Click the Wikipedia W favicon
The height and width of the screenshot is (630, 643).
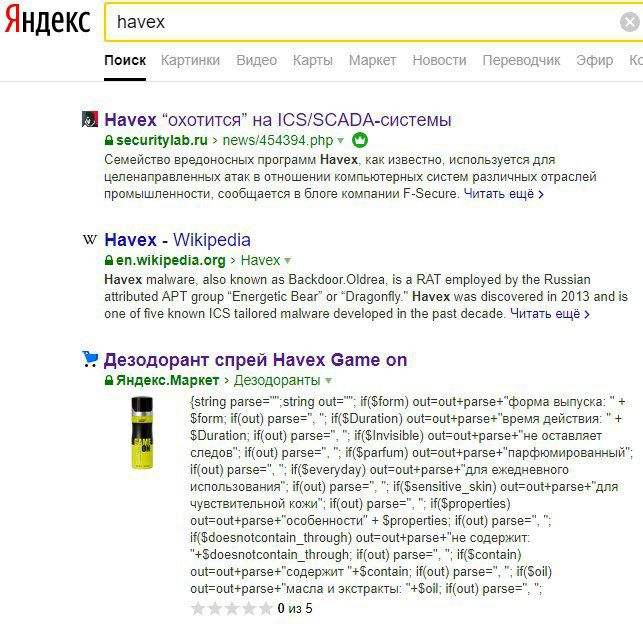[x=90, y=239]
